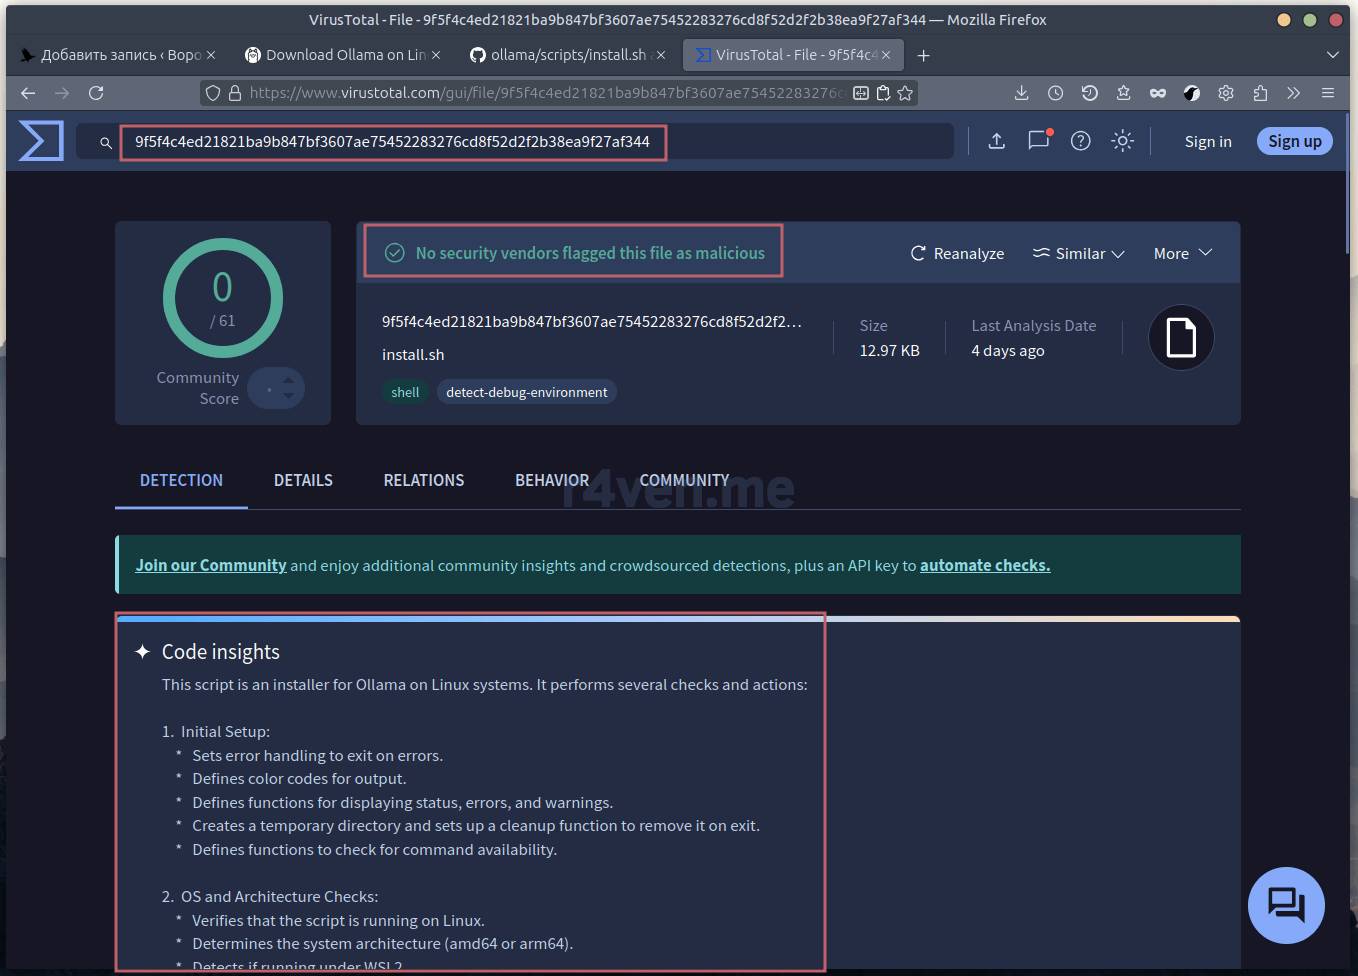Screen dimensions: 1358x976
Task: Switch to the DETAILS tab
Action: (303, 480)
